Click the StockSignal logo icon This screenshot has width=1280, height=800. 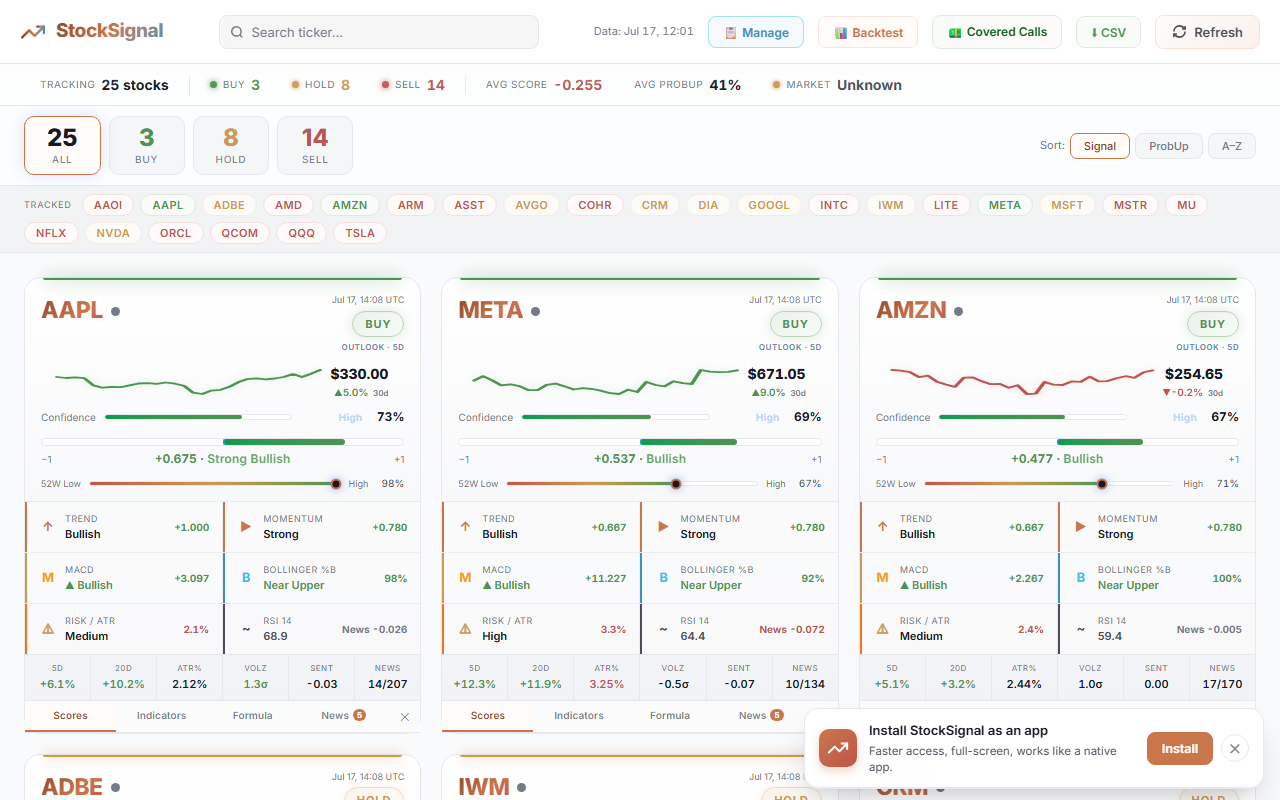coord(33,32)
